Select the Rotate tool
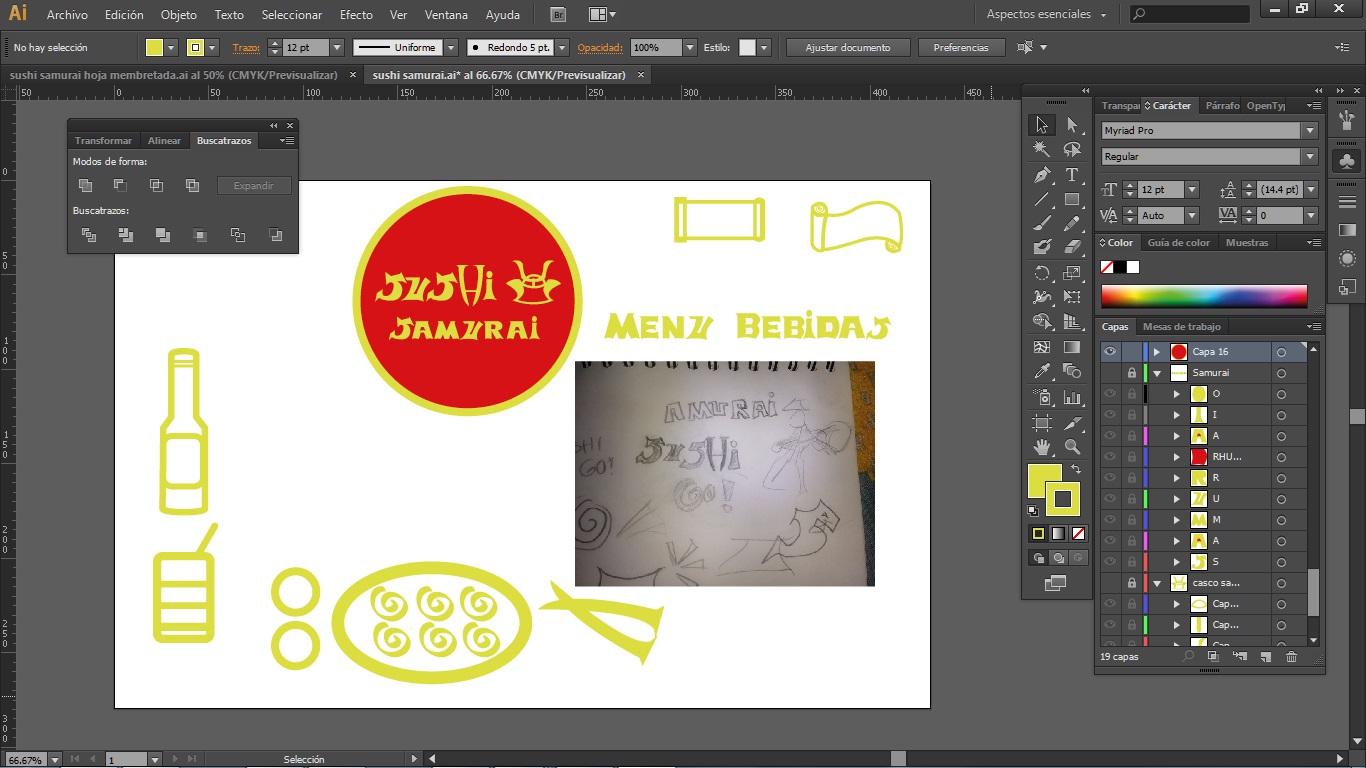The width and height of the screenshot is (1366, 768). point(1042,272)
